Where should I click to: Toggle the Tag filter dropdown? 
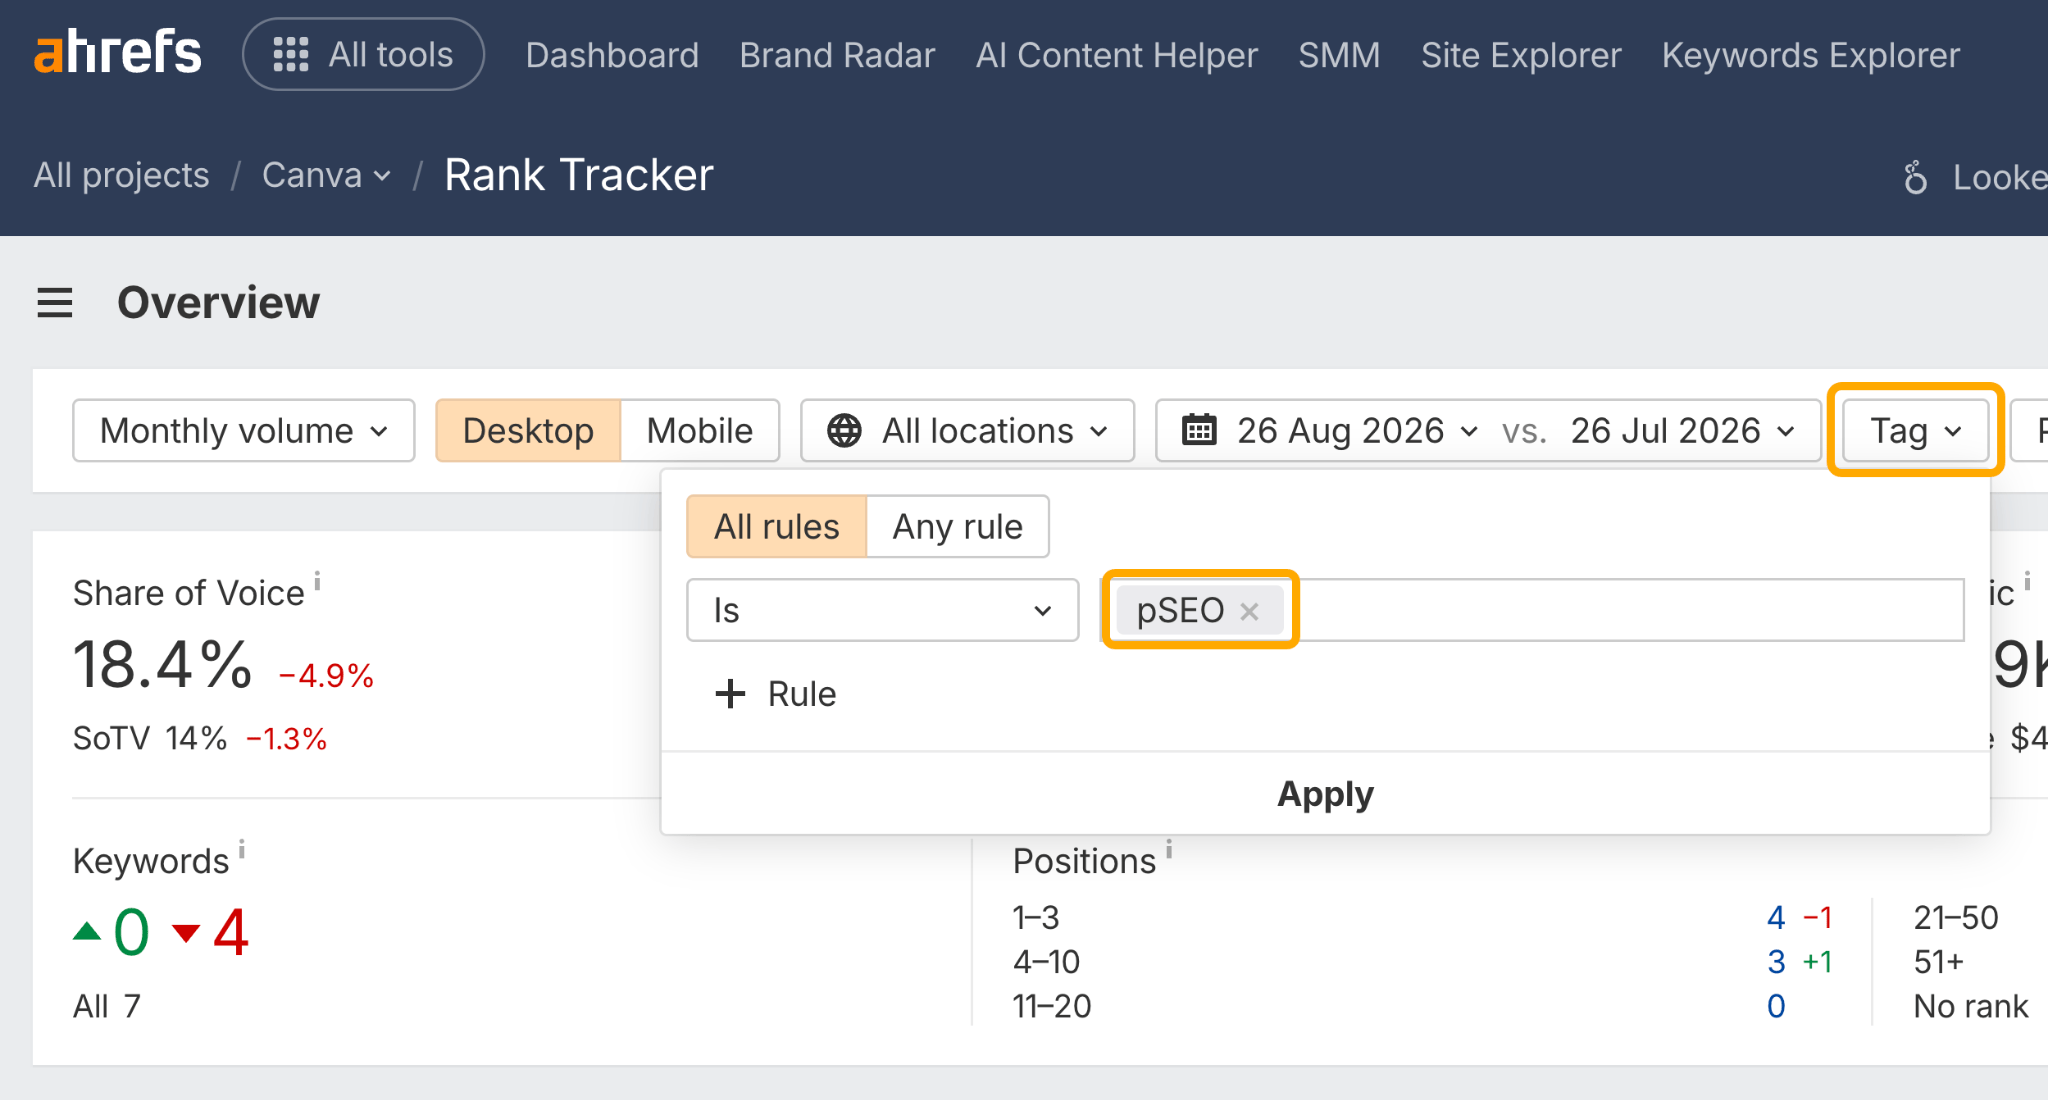pos(1915,431)
